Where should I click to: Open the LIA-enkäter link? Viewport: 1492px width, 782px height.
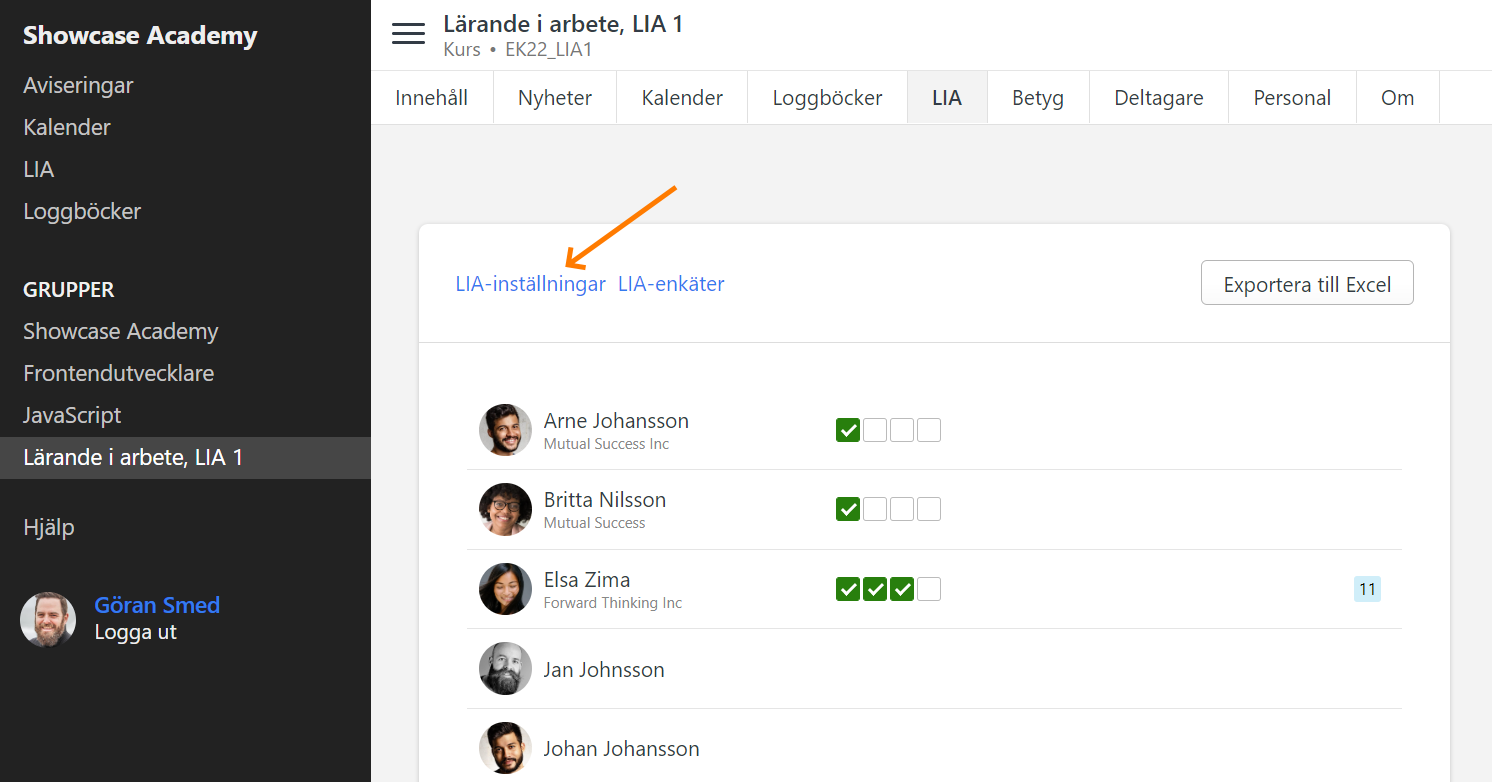(671, 284)
